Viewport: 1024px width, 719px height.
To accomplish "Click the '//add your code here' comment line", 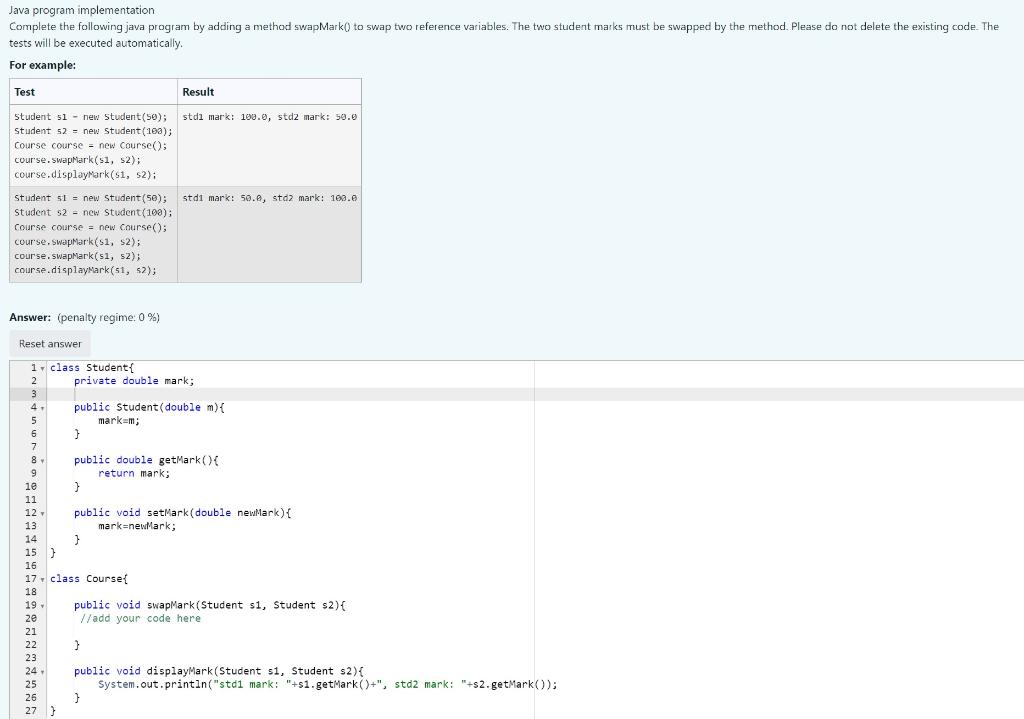I will click(x=140, y=618).
